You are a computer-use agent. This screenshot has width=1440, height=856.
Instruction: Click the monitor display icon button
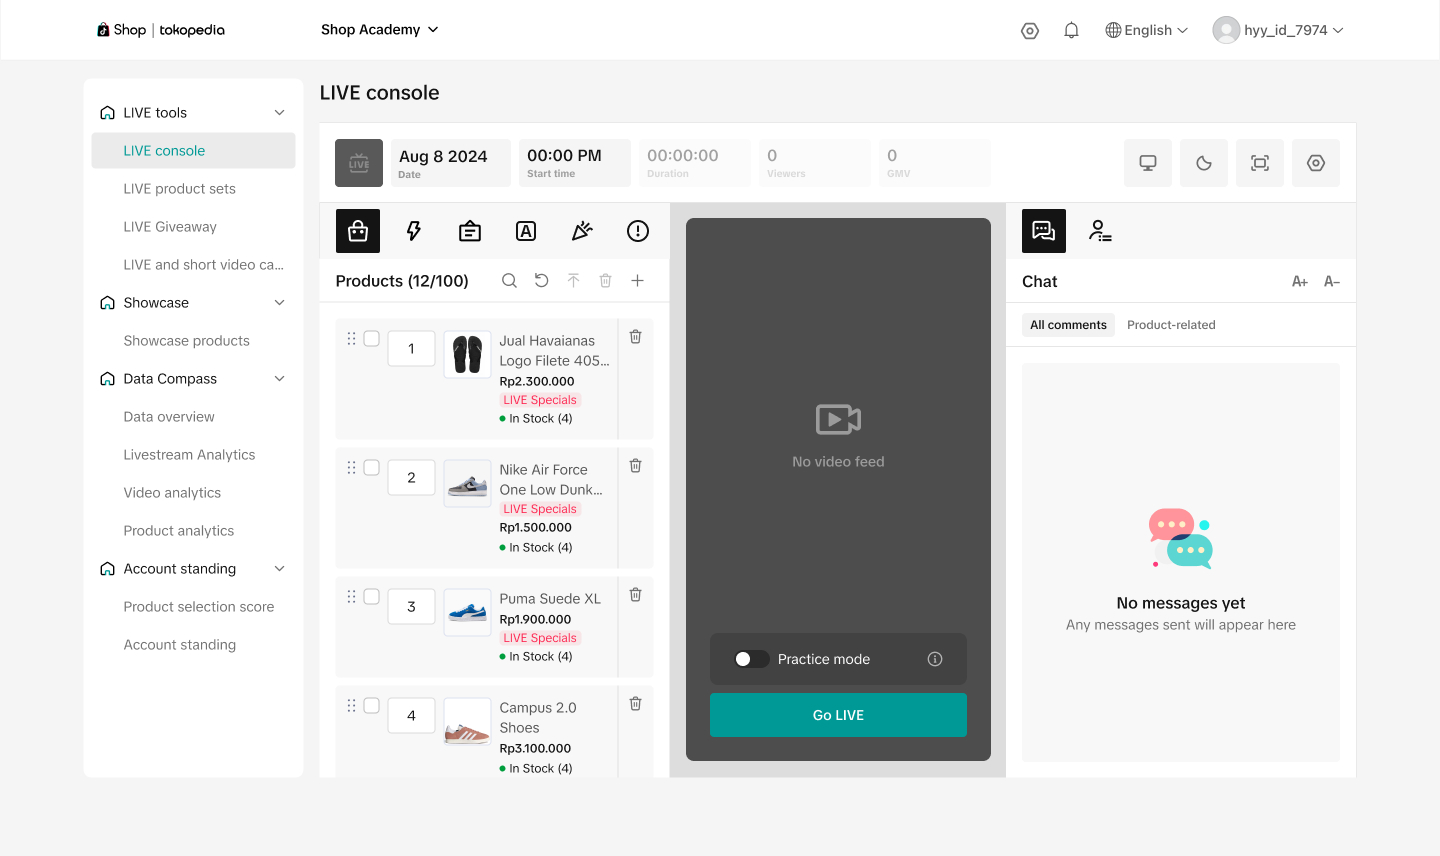[1148, 163]
